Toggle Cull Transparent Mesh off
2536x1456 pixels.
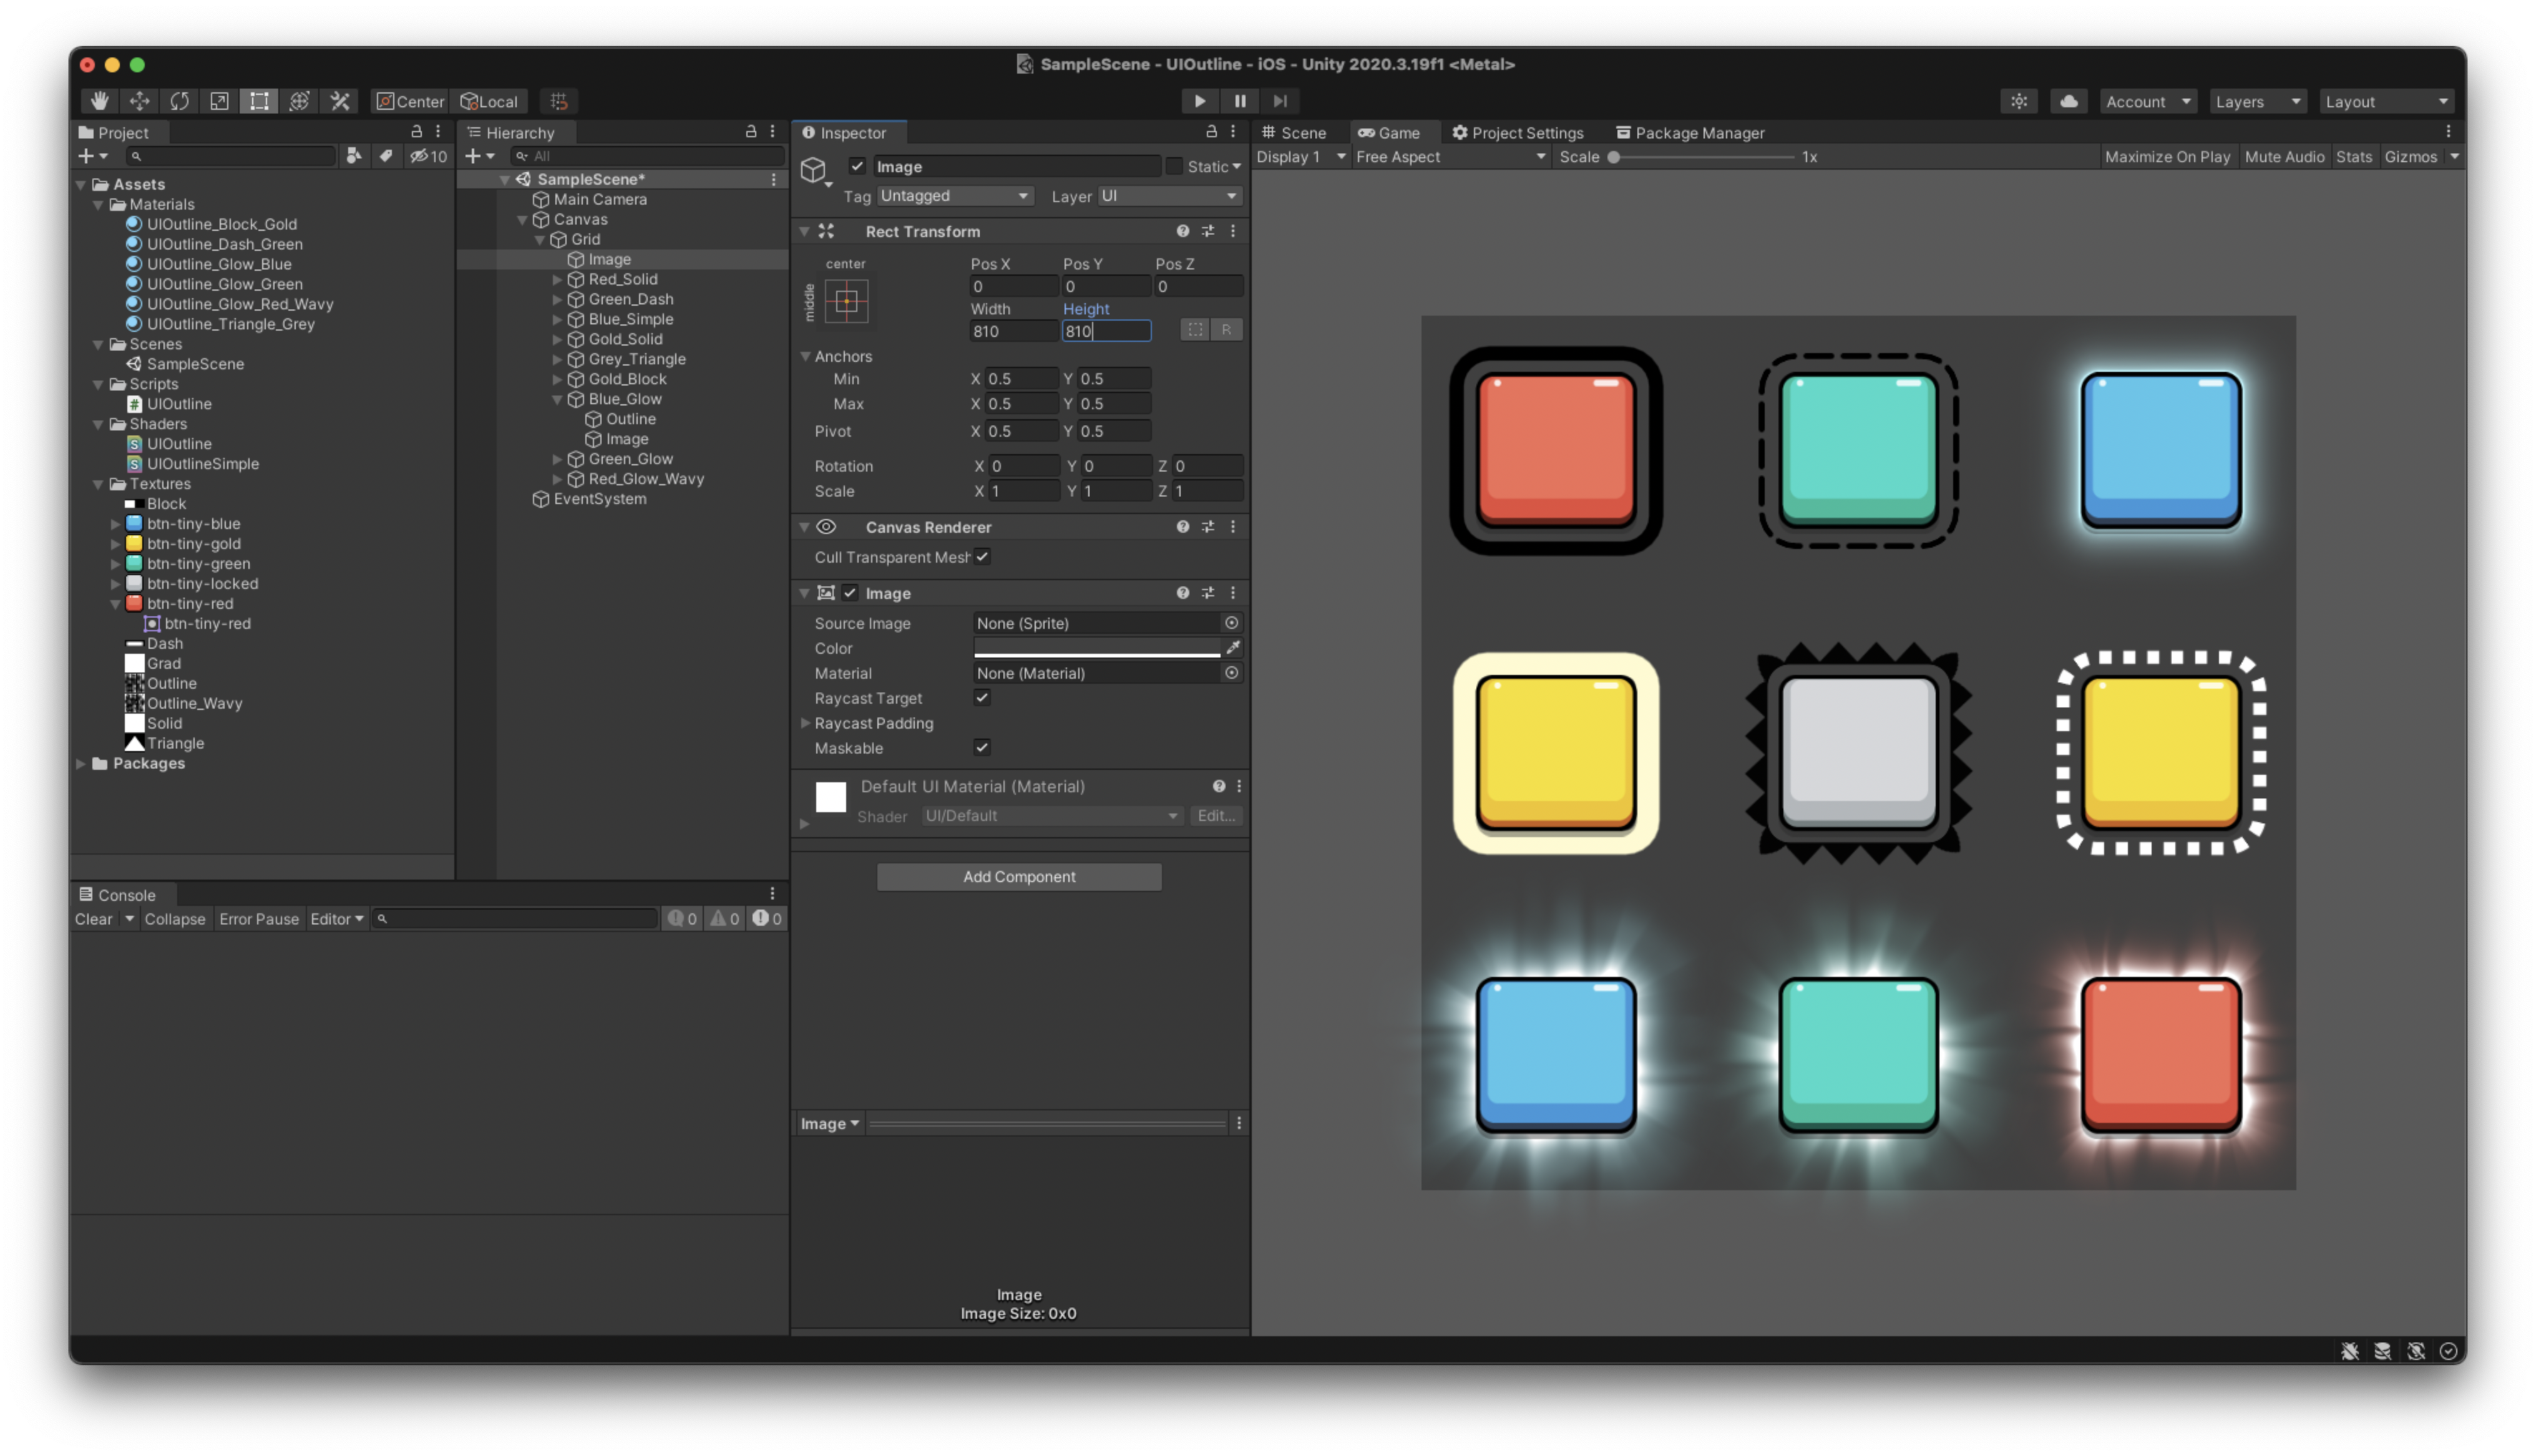pyautogui.click(x=983, y=557)
